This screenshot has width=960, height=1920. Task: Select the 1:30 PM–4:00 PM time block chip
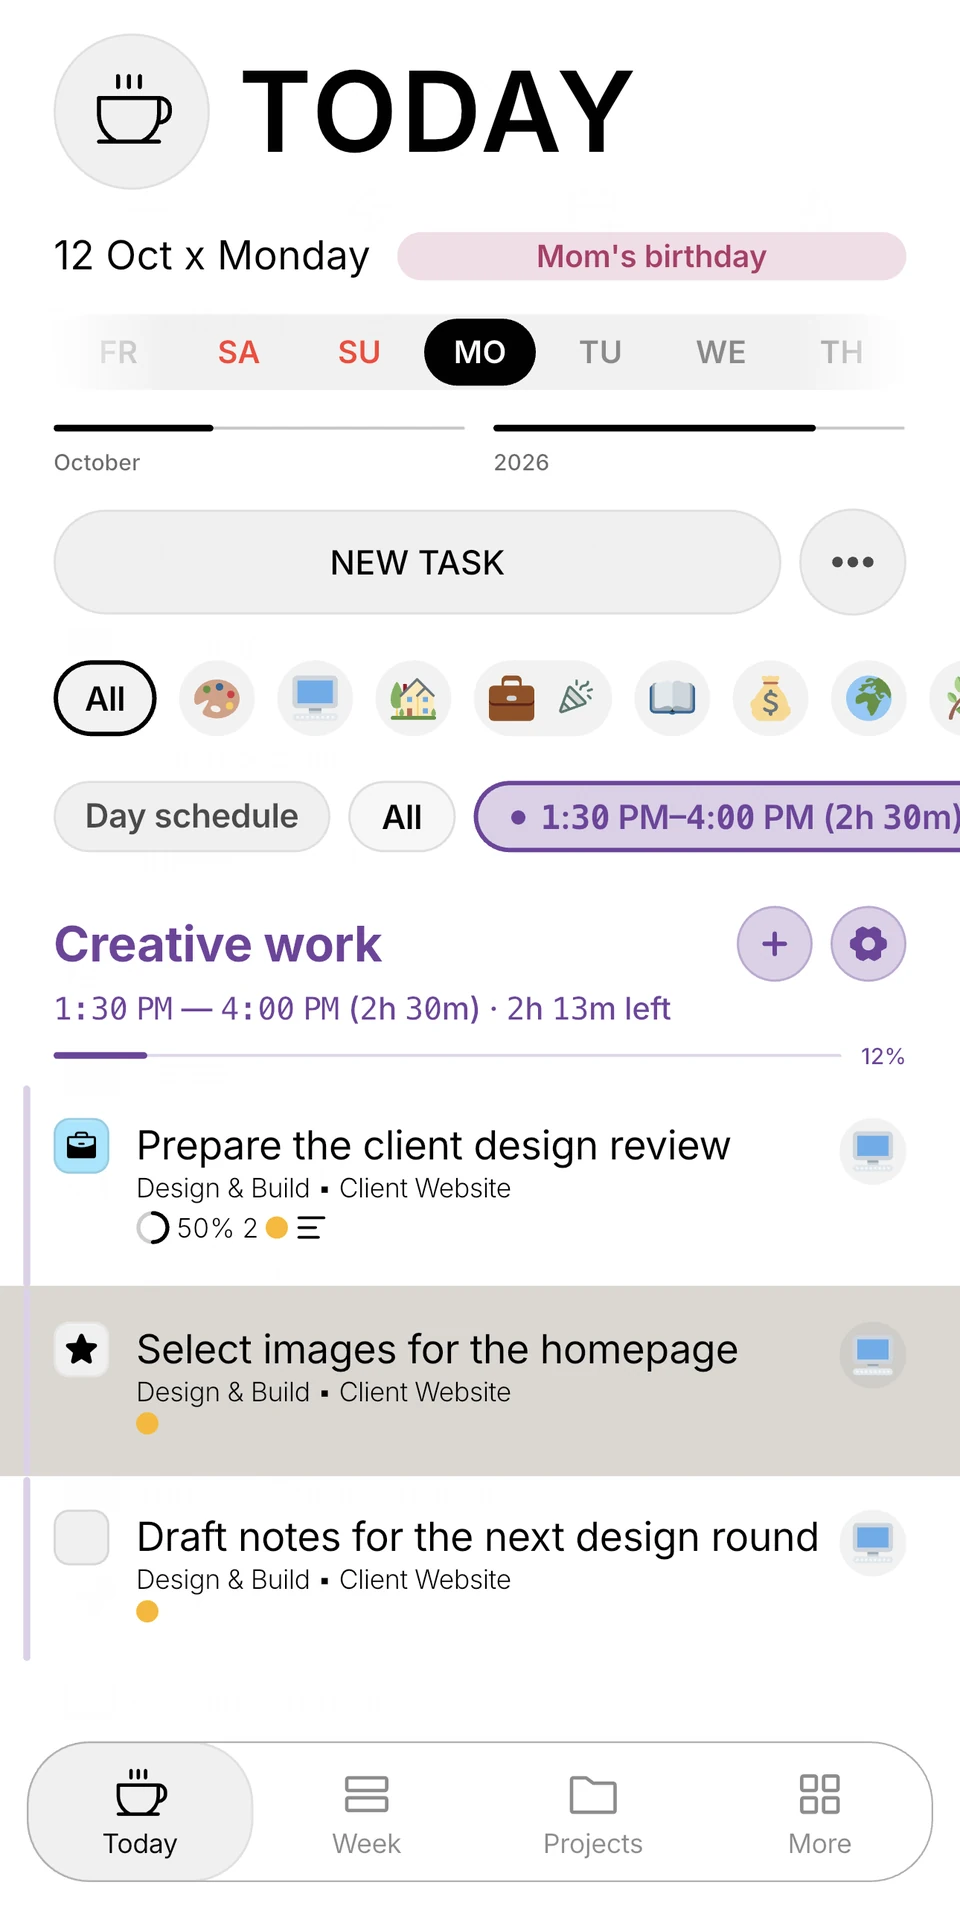point(718,816)
